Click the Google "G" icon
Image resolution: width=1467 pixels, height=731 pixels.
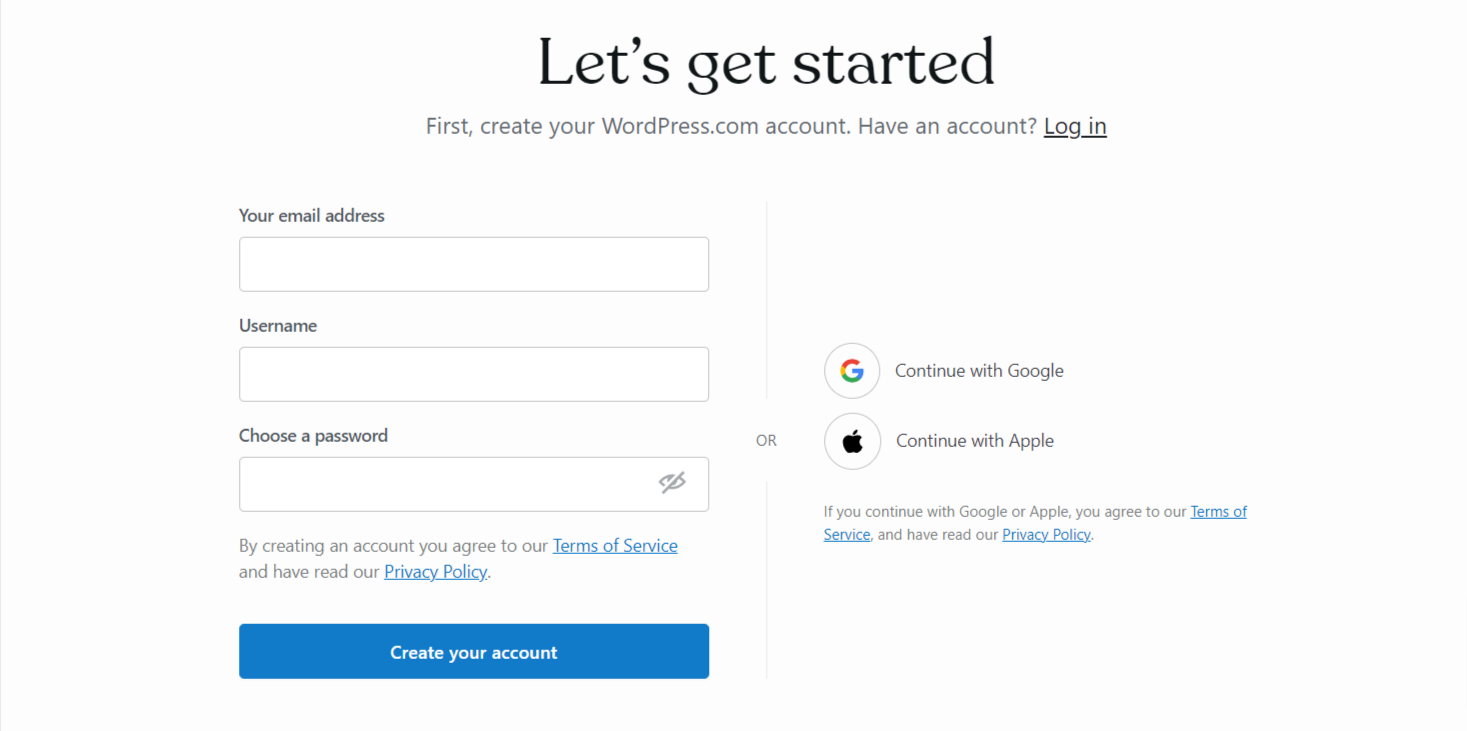tap(851, 370)
